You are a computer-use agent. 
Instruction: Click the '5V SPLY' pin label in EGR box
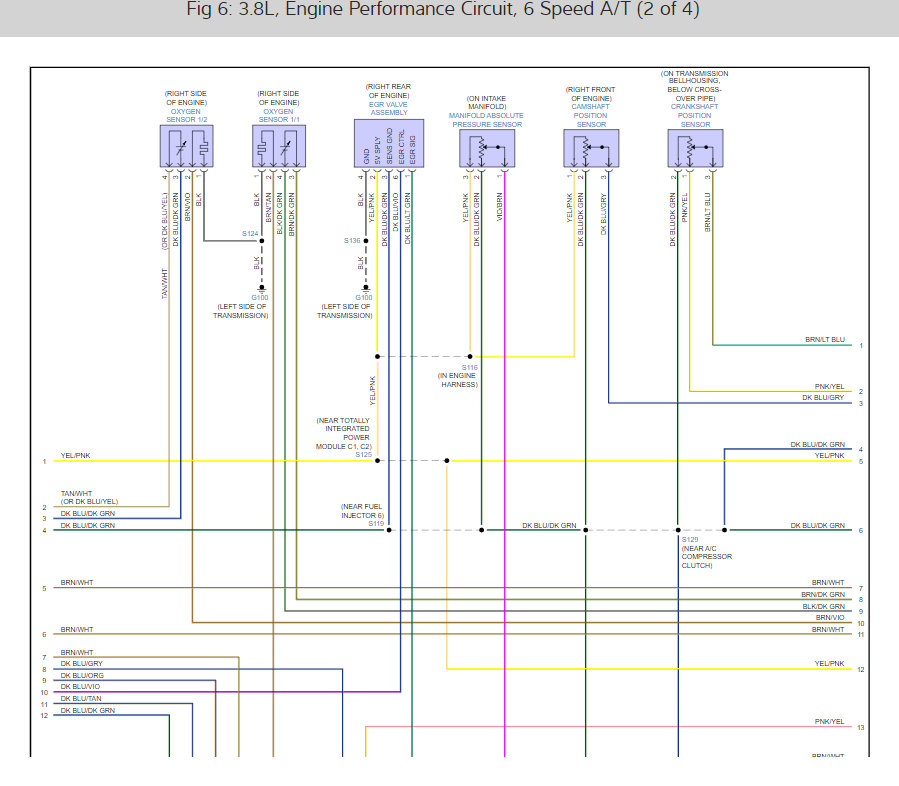tap(377, 150)
